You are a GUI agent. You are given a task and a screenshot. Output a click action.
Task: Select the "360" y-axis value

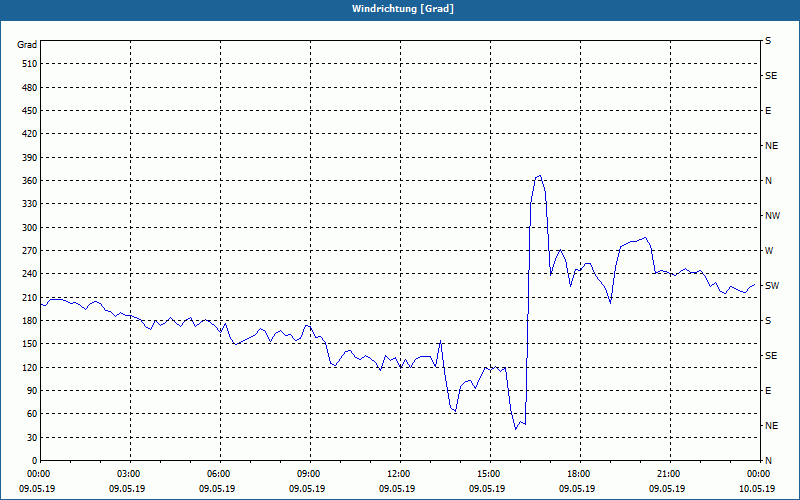pyautogui.click(x=30, y=181)
